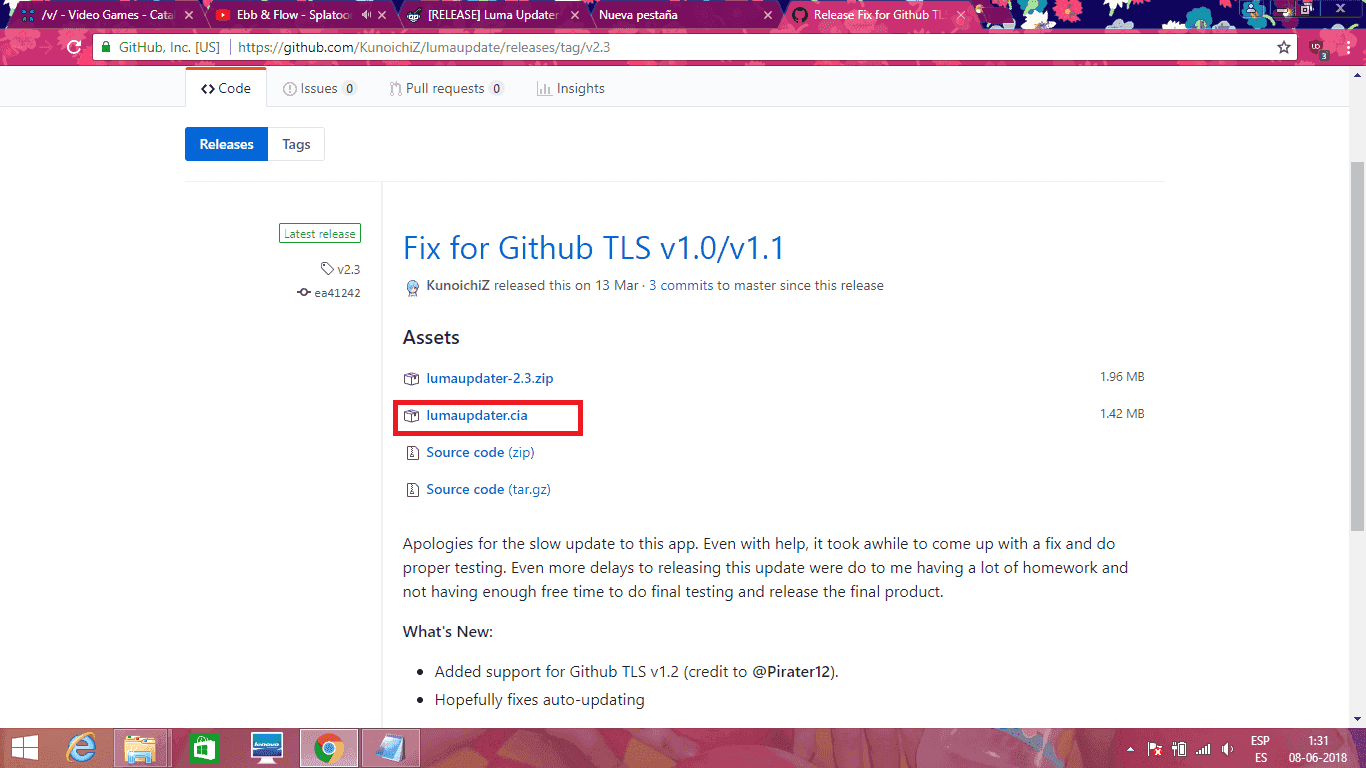The height and width of the screenshot is (768, 1366).
Task: Open the Lenovo taskbar app
Action: pos(267,747)
